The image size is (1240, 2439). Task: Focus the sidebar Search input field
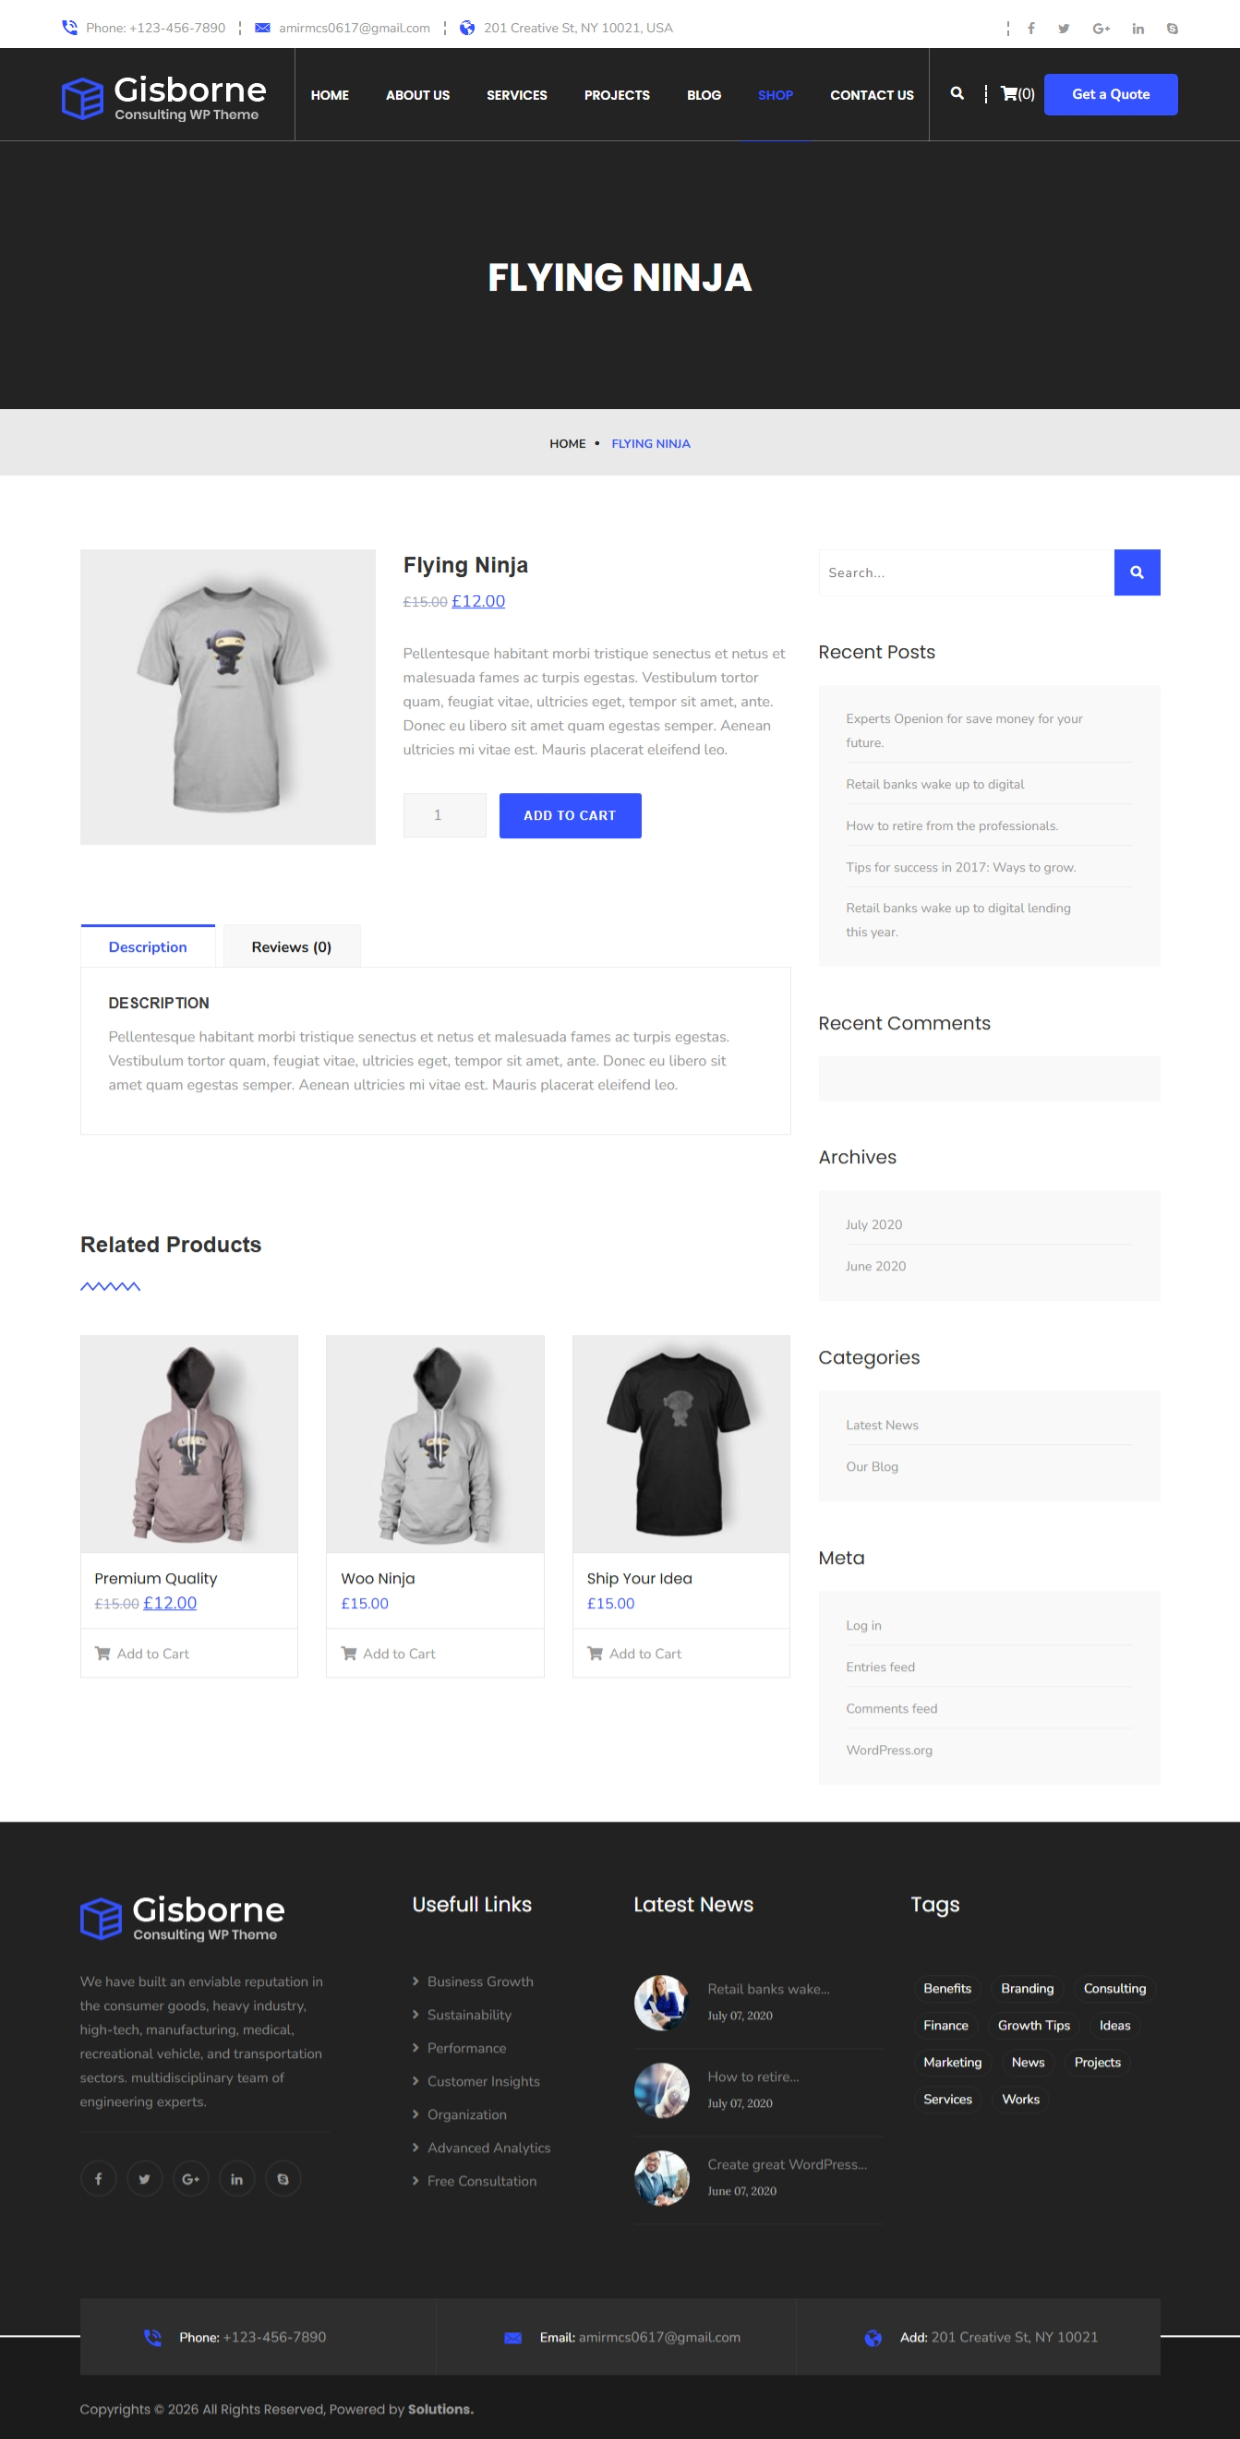pyautogui.click(x=966, y=572)
